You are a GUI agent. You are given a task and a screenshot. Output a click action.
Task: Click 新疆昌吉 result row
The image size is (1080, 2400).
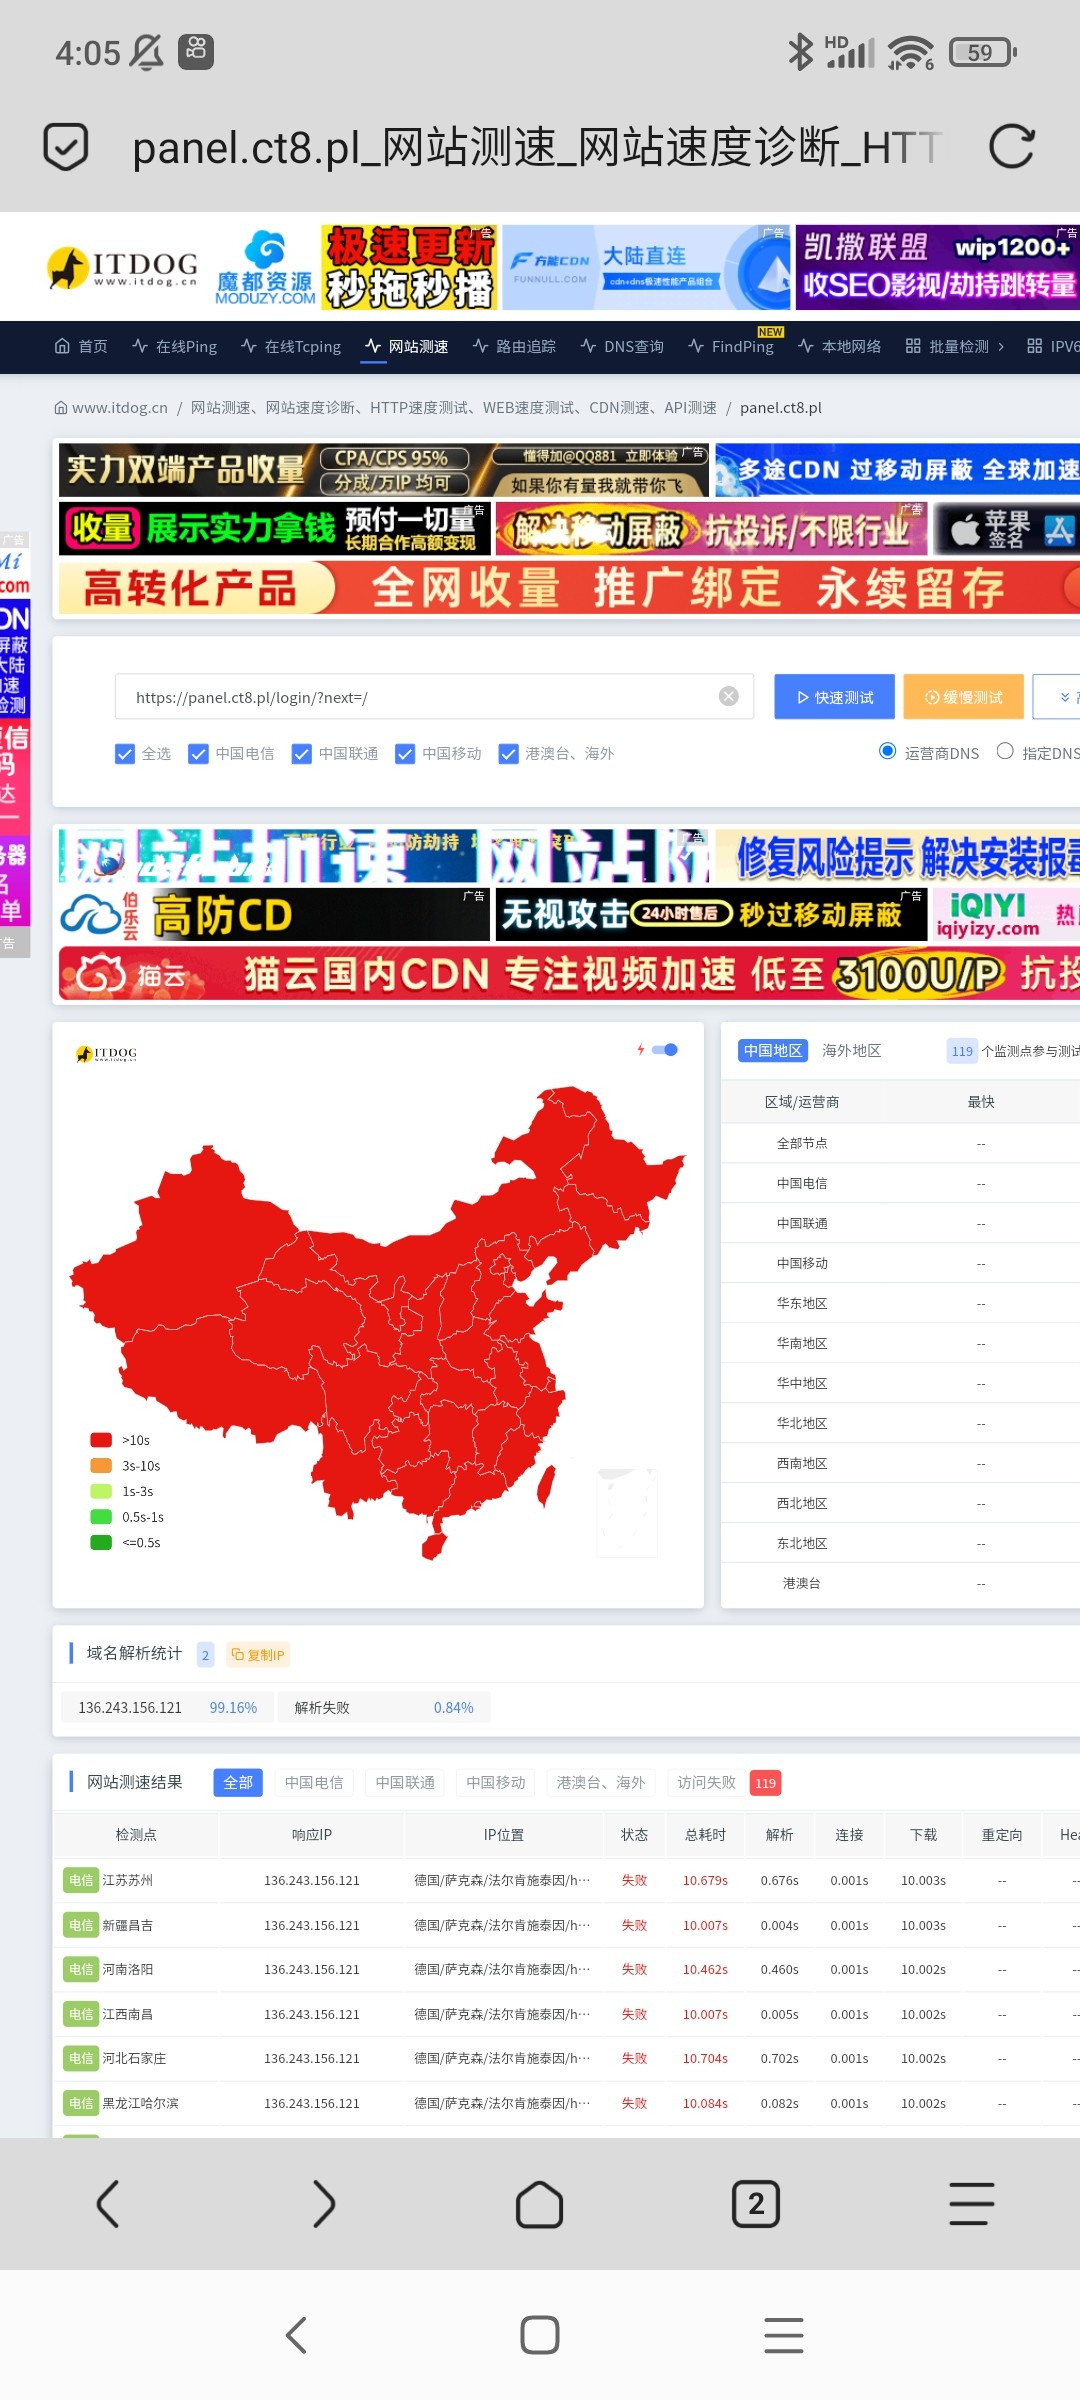(566, 1925)
